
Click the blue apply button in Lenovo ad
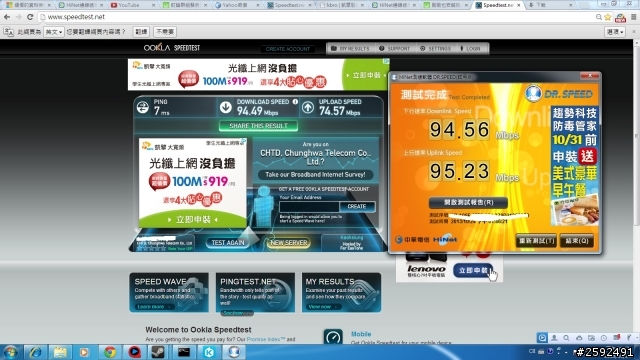(x=473, y=270)
